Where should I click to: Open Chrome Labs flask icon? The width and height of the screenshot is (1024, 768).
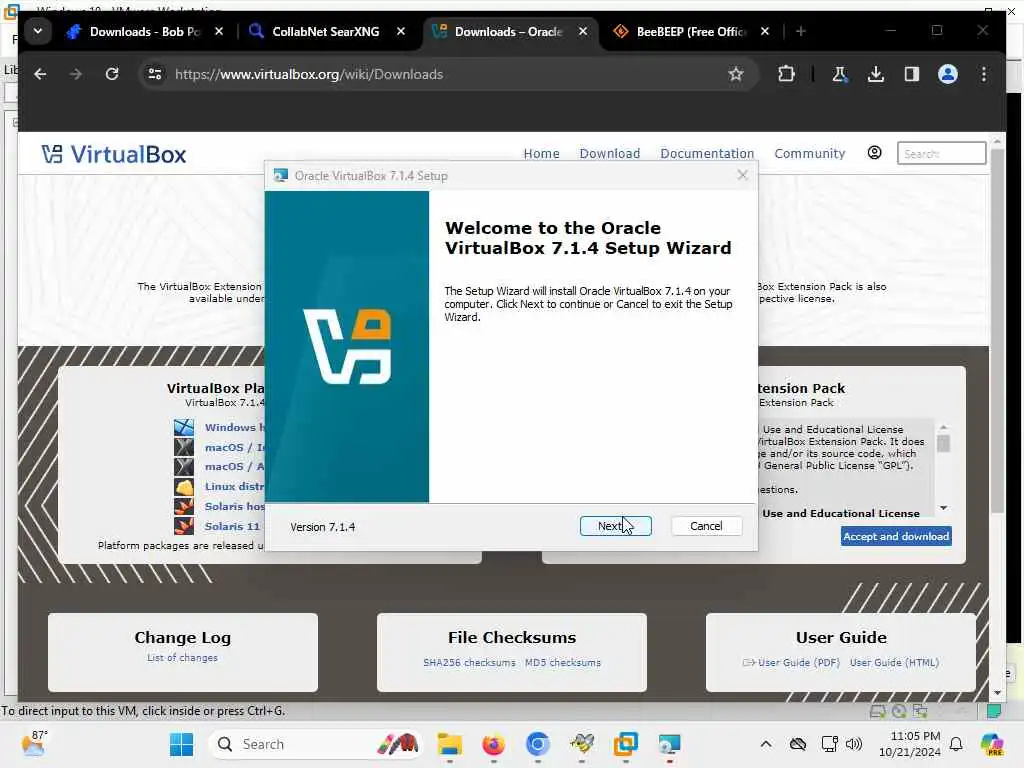pos(840,74)
